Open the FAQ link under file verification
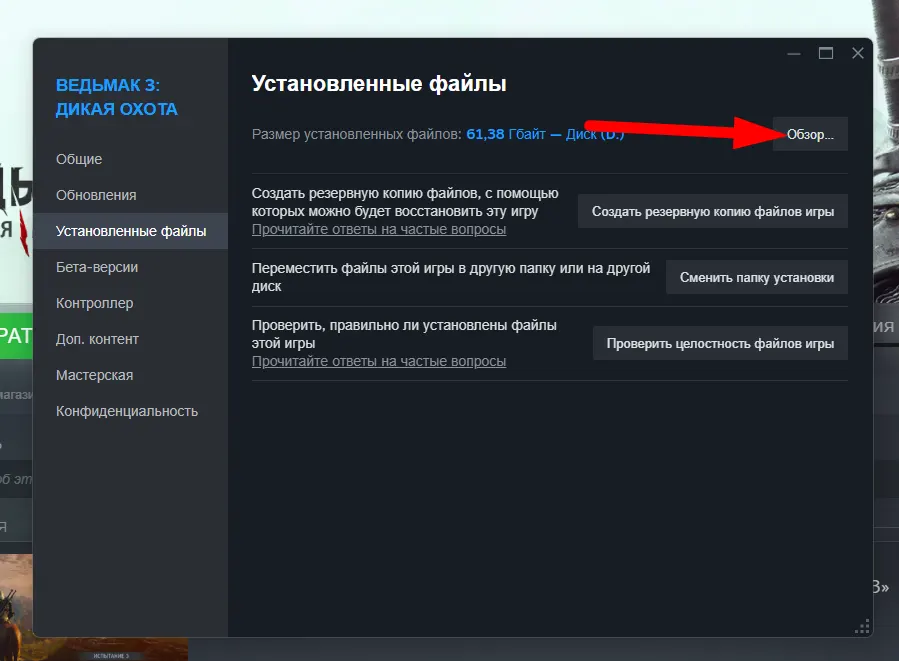899x661 pixels. (379, 361)
